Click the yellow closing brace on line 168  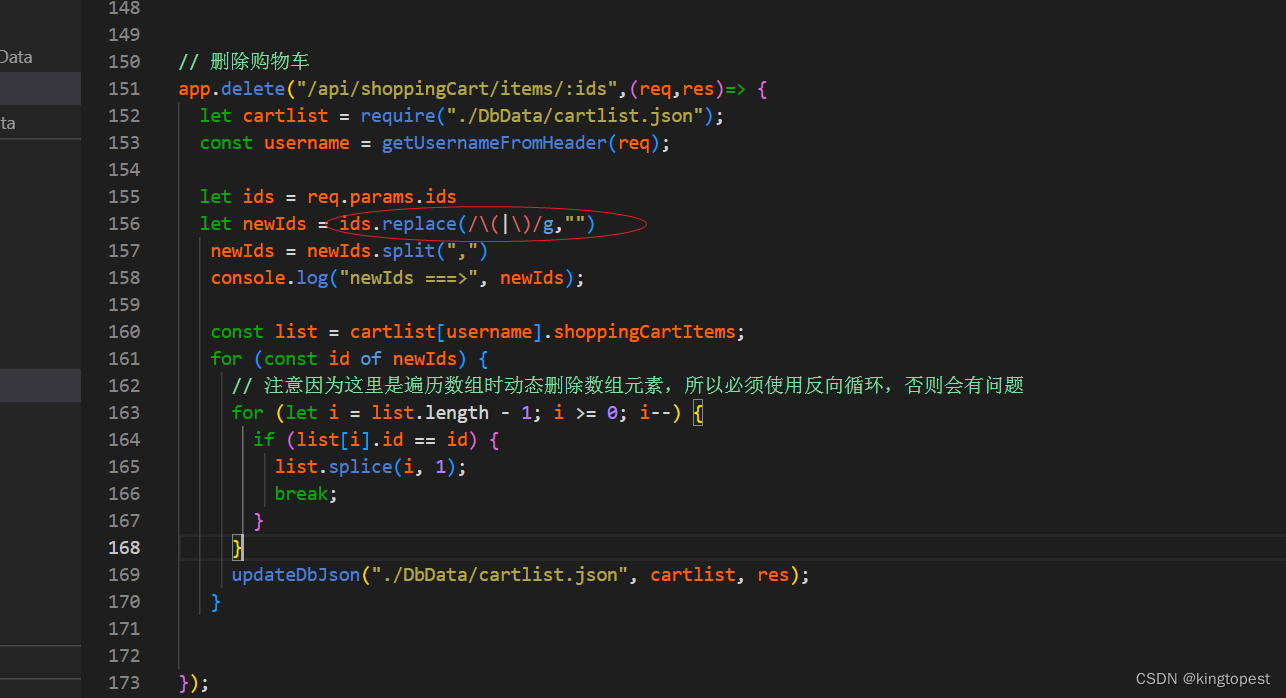point(237,548)
